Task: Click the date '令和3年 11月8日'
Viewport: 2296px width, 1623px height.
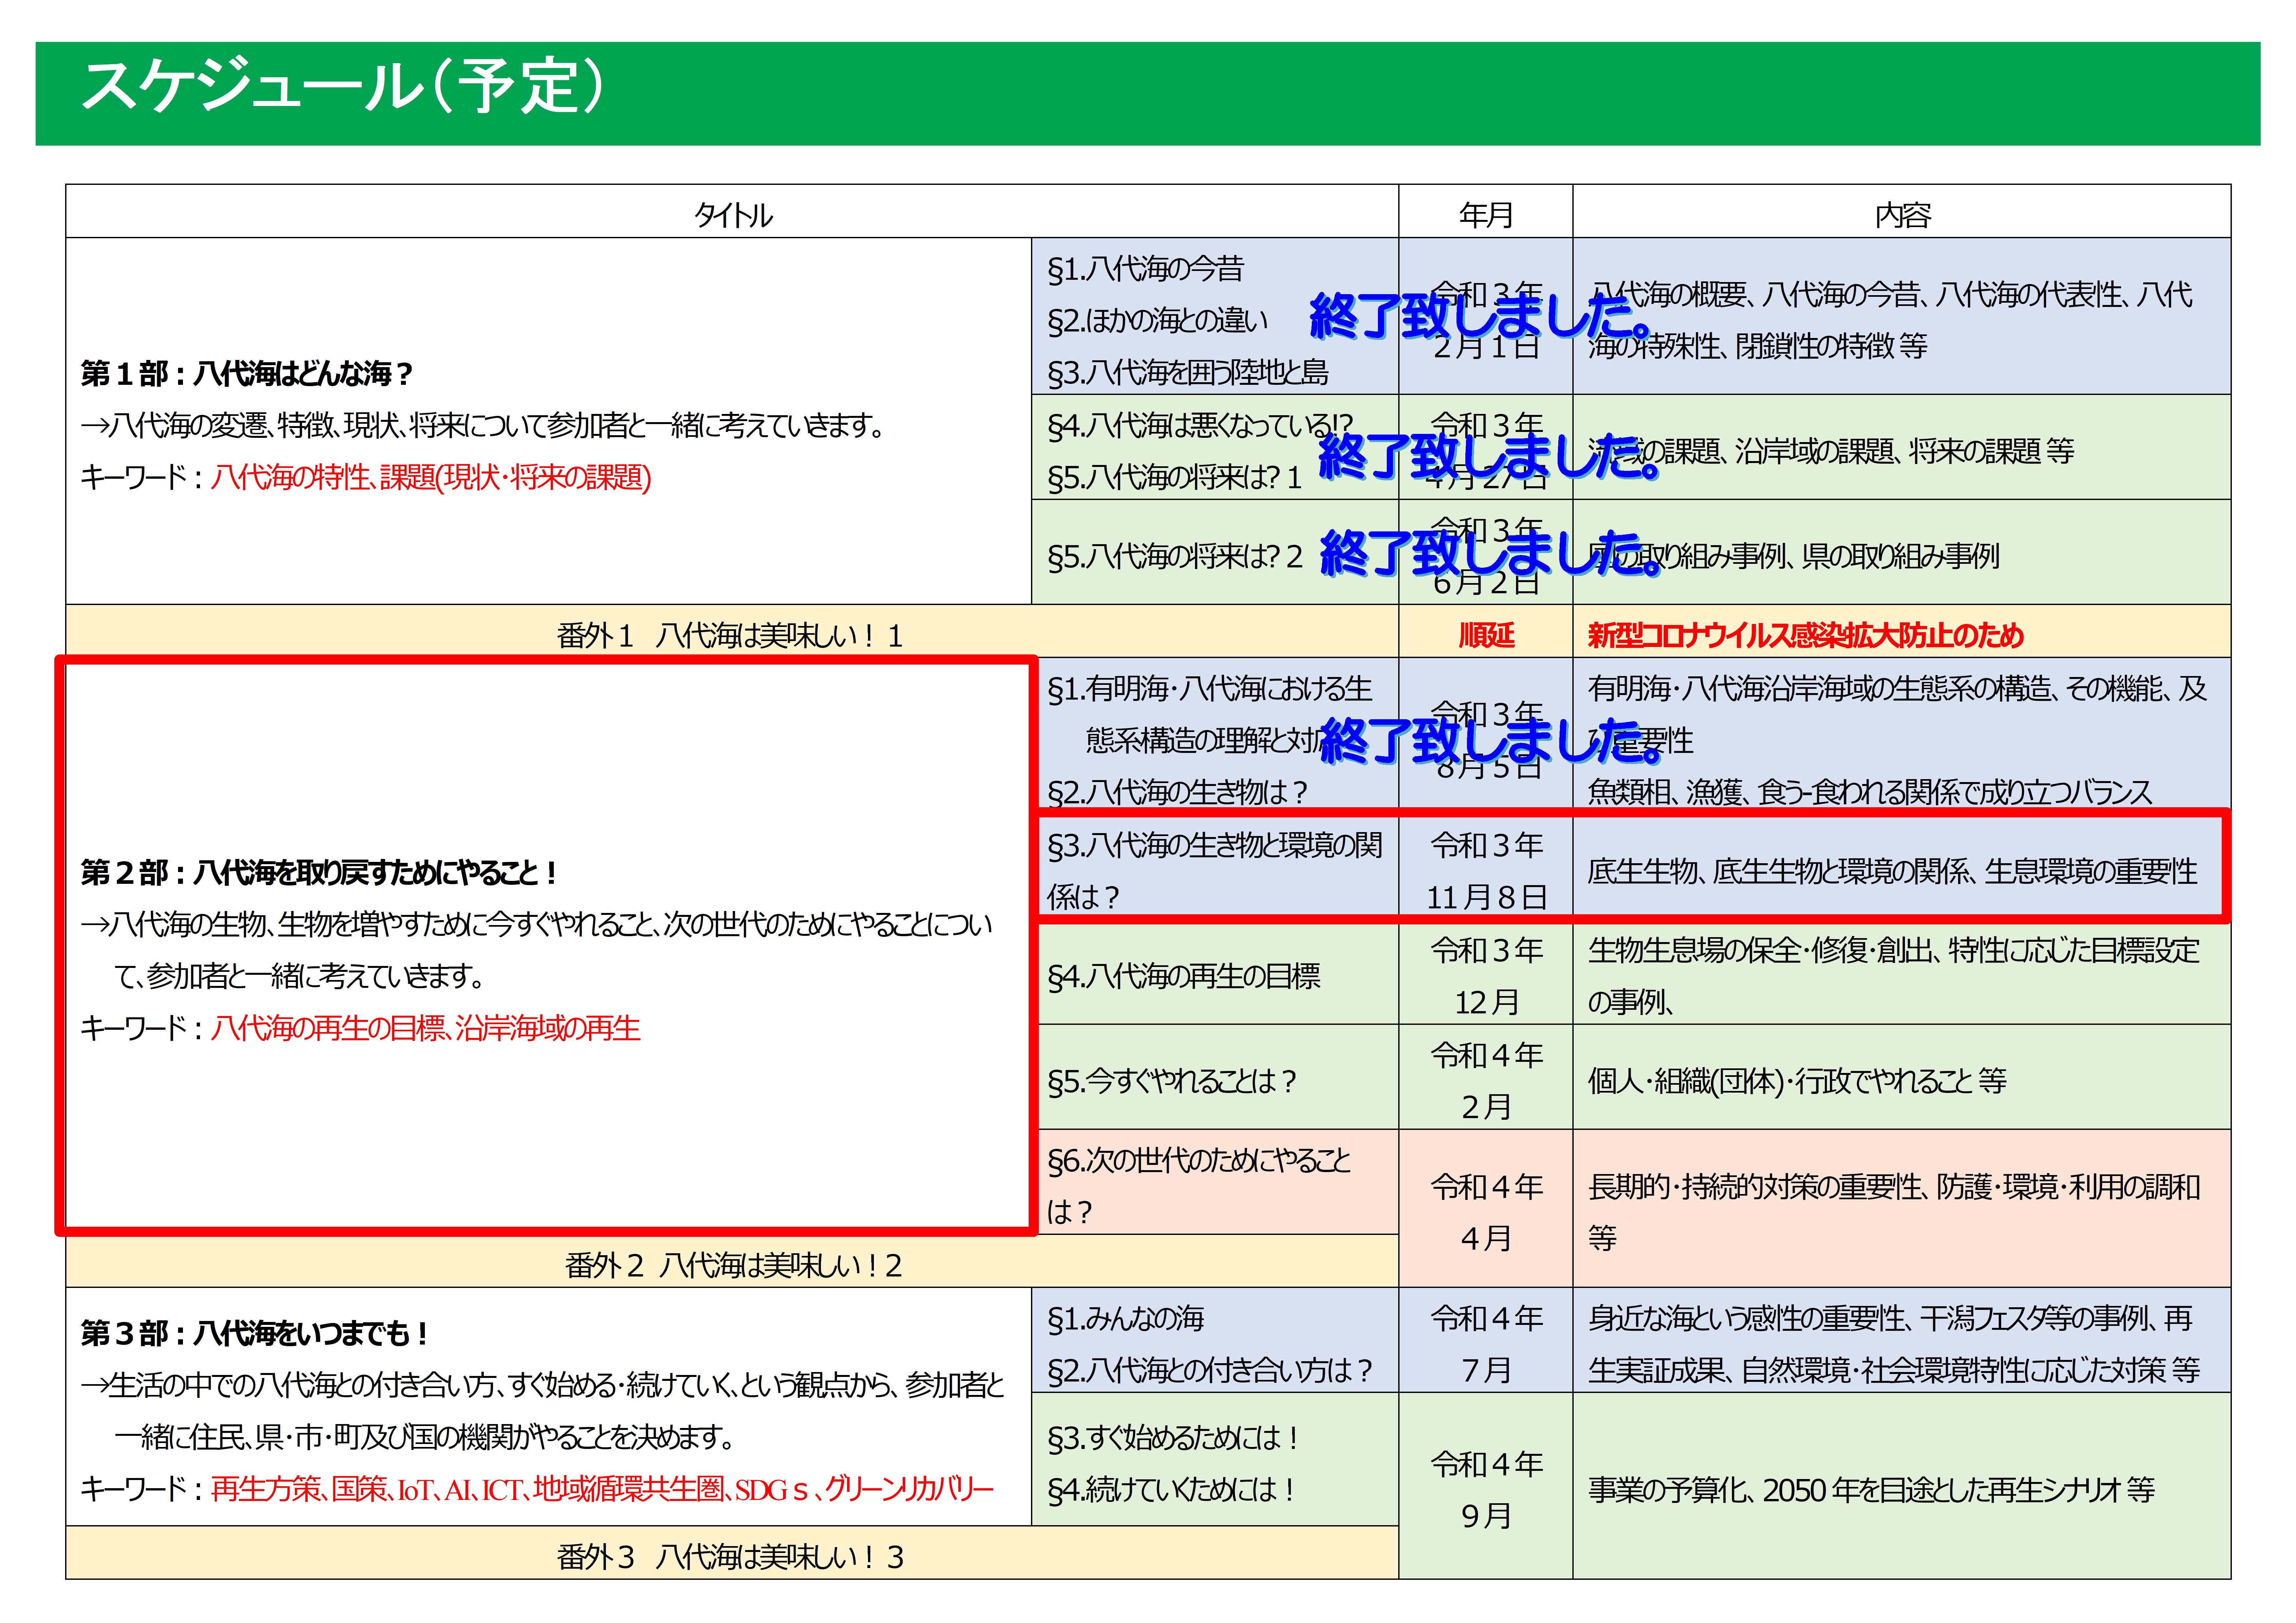Action: 1486,871
